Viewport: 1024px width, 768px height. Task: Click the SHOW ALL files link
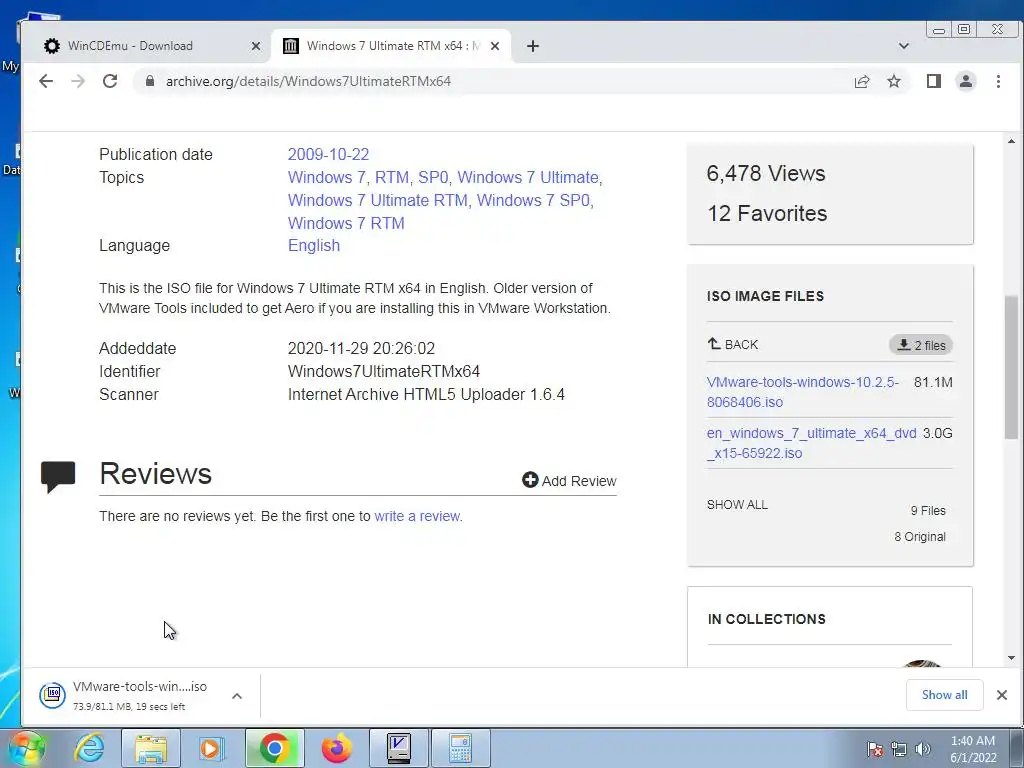pos(737,505)
